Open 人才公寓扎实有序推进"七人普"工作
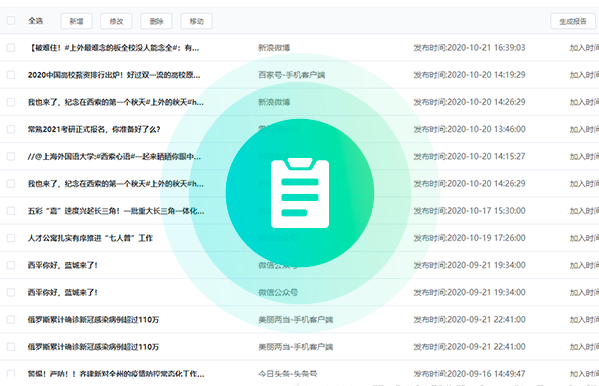The image size is (599, 386). pyautogui.click(x=90, y=238)
